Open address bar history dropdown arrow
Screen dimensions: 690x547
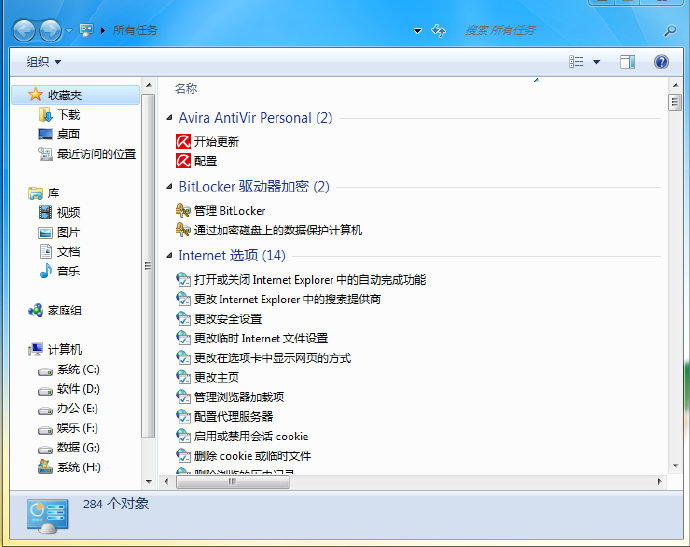pos(418,31)
